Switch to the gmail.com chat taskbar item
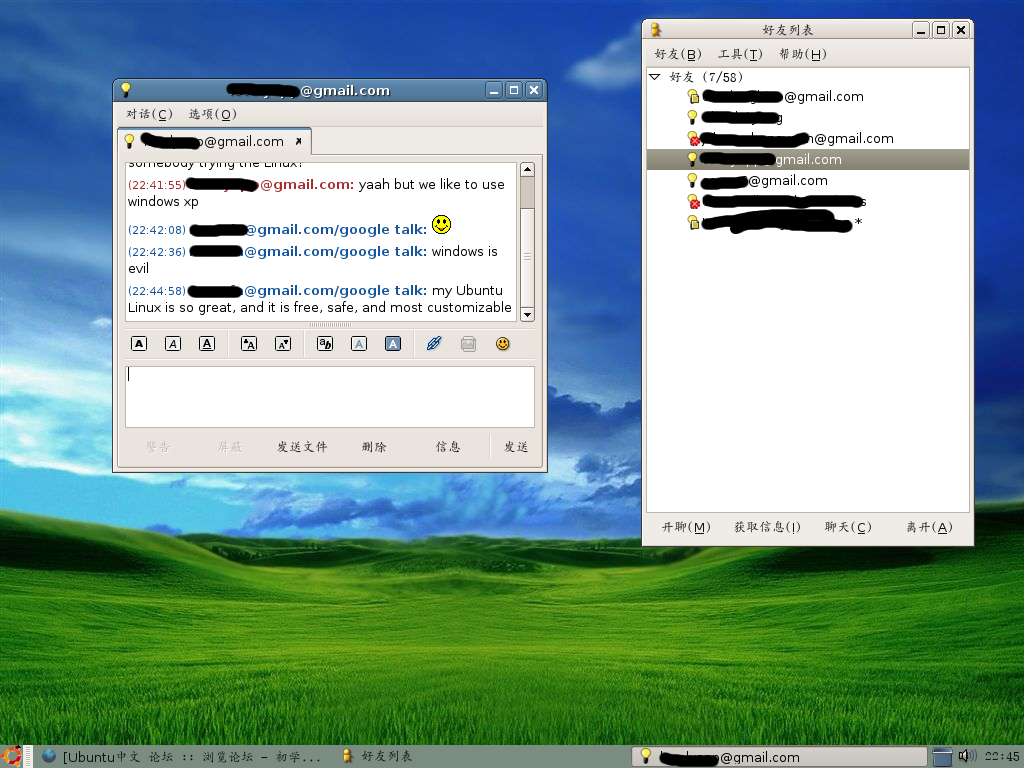Image resolution: width=1024 pixels, height=768 pixels. 779,757
